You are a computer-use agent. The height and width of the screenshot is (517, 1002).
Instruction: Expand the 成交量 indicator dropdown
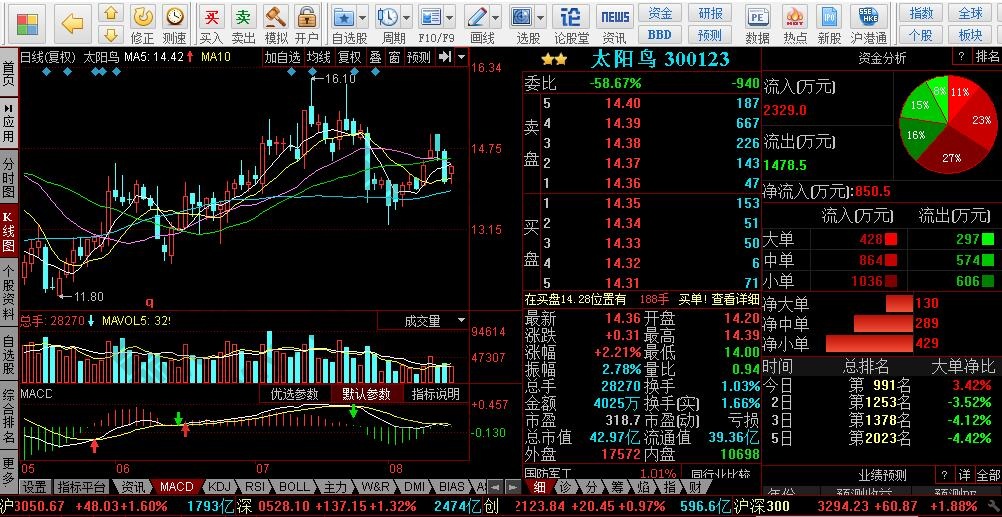click(x=461, y=321)
